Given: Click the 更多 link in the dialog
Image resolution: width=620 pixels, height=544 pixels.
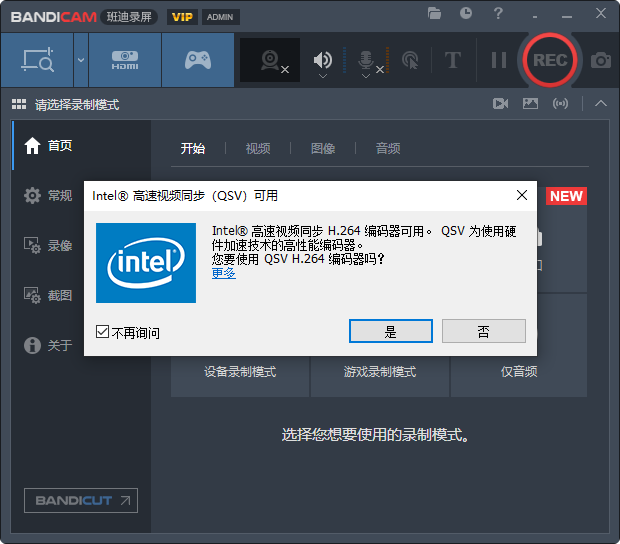Looking at the screenshot, I should [224, 272].
